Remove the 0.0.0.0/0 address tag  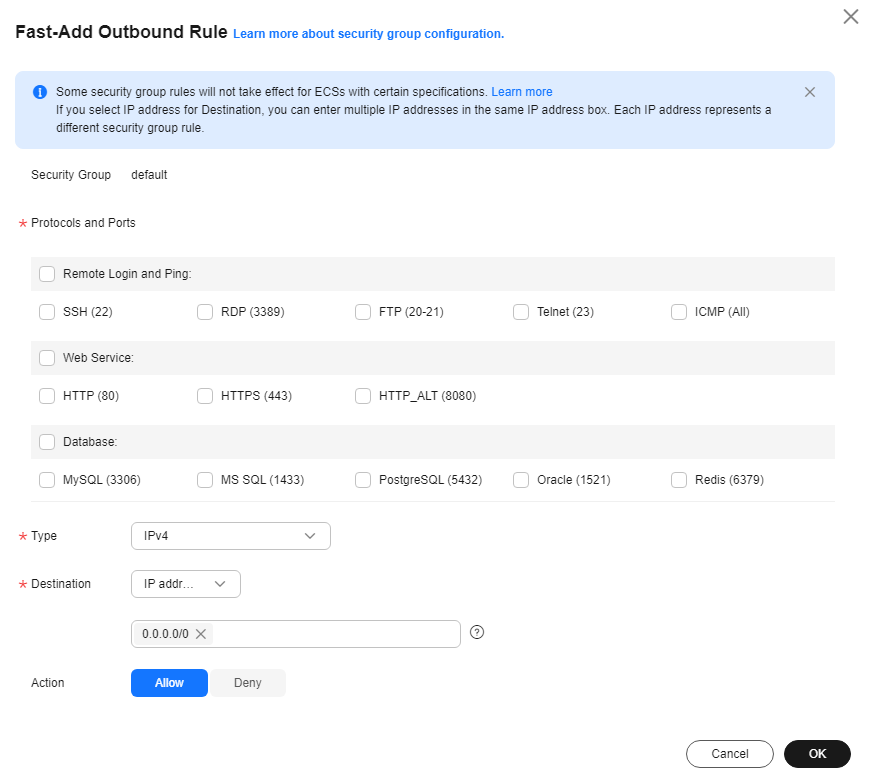pos(201,634)
